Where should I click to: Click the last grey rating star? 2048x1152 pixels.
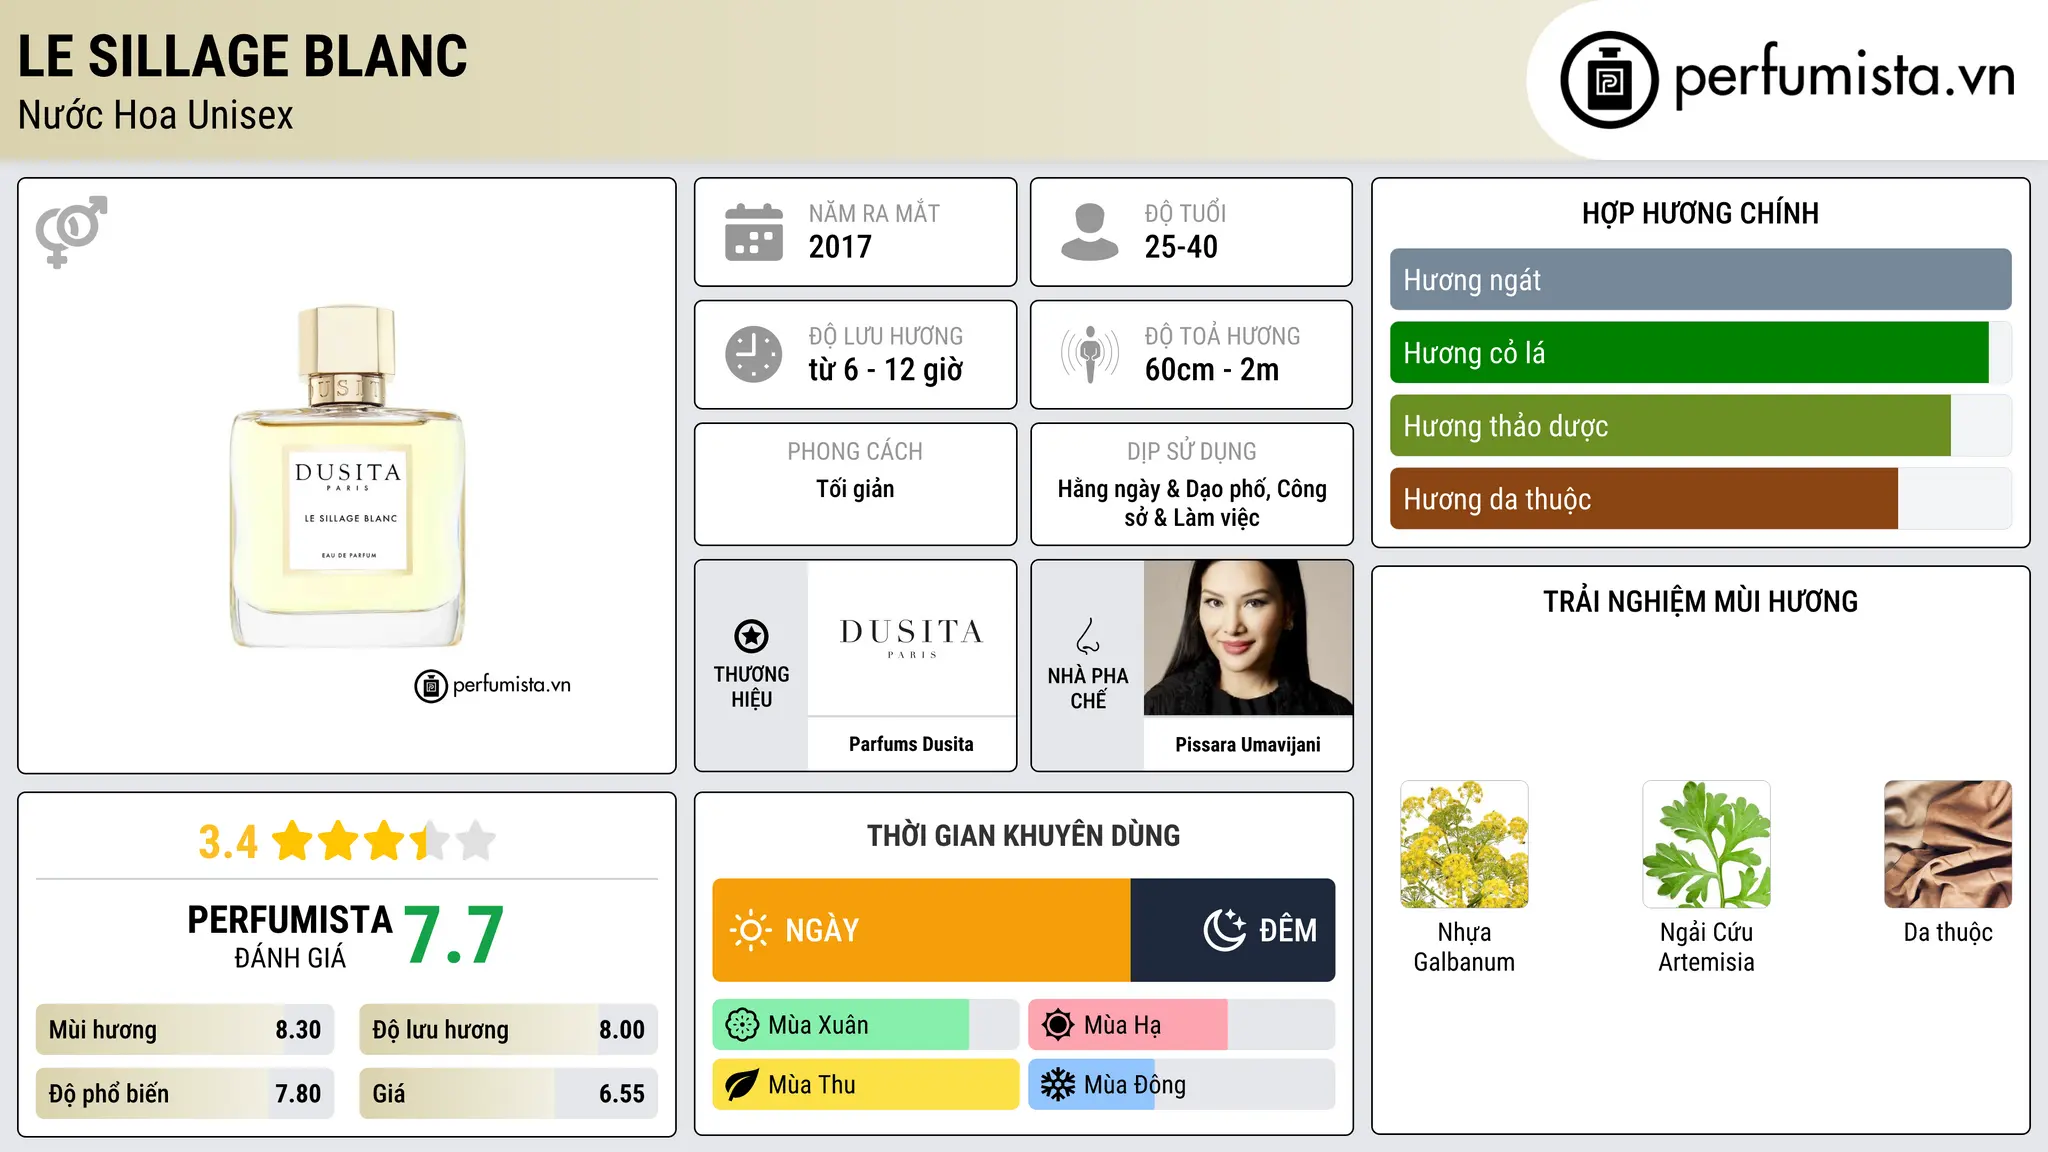[x=476, y=841]
